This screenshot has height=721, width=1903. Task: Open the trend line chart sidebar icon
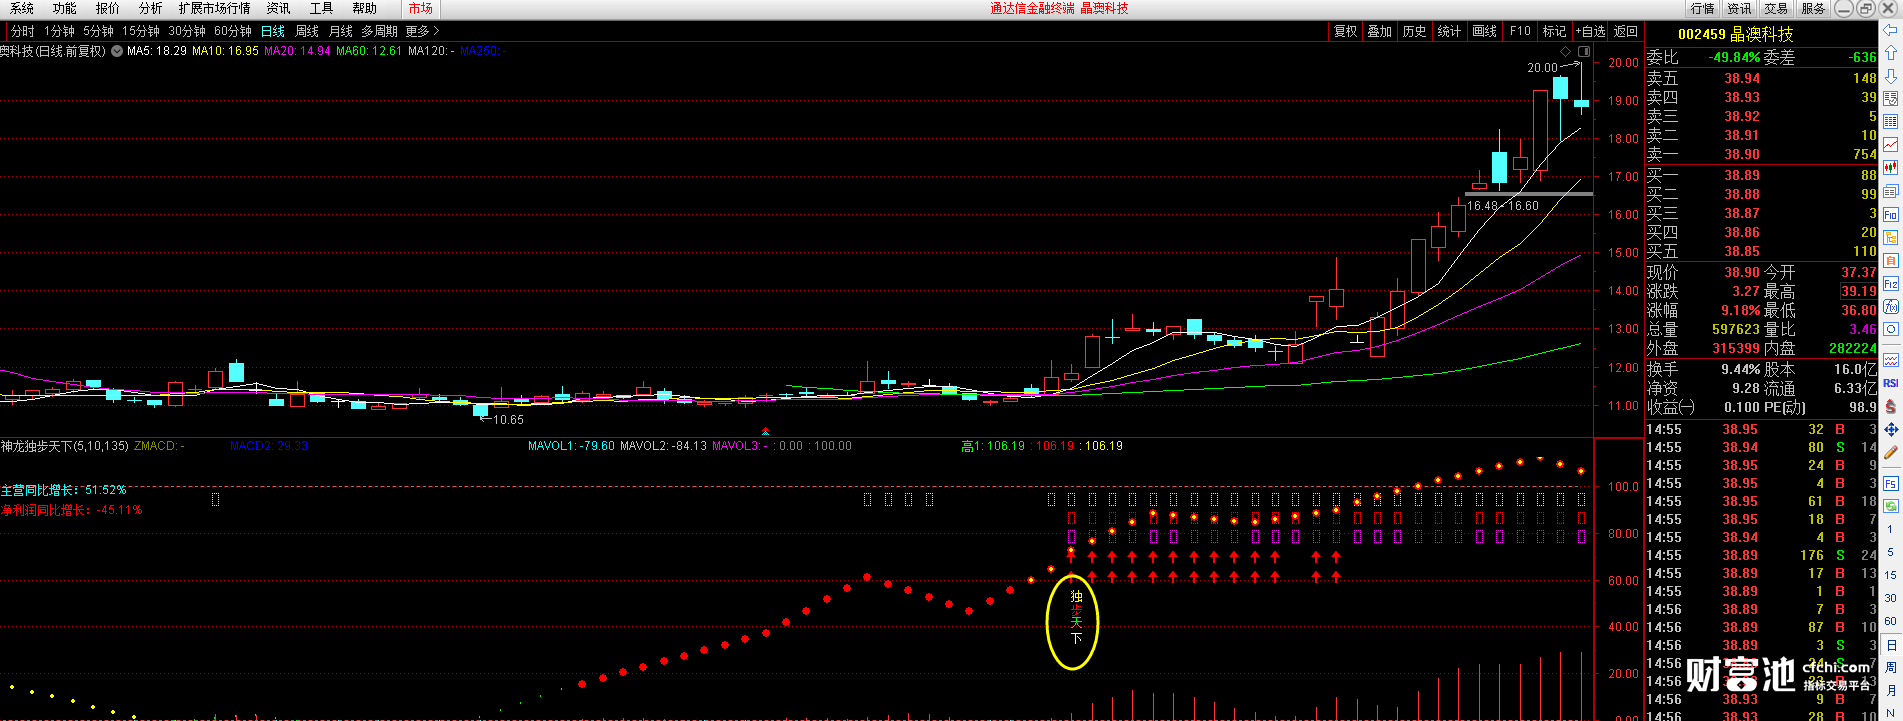[x=1891, y=145]
